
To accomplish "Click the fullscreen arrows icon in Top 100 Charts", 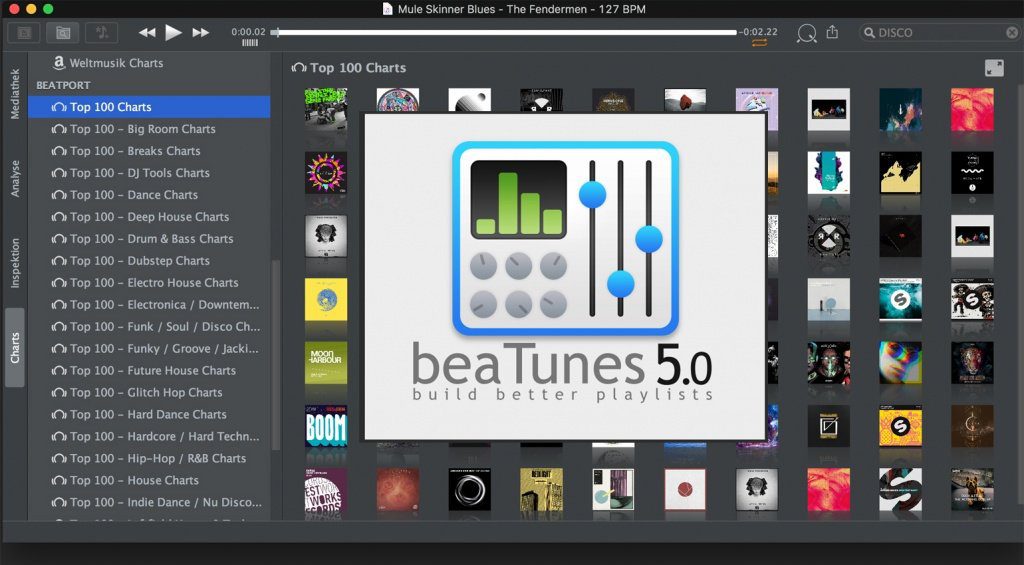I will click(994, 68).
